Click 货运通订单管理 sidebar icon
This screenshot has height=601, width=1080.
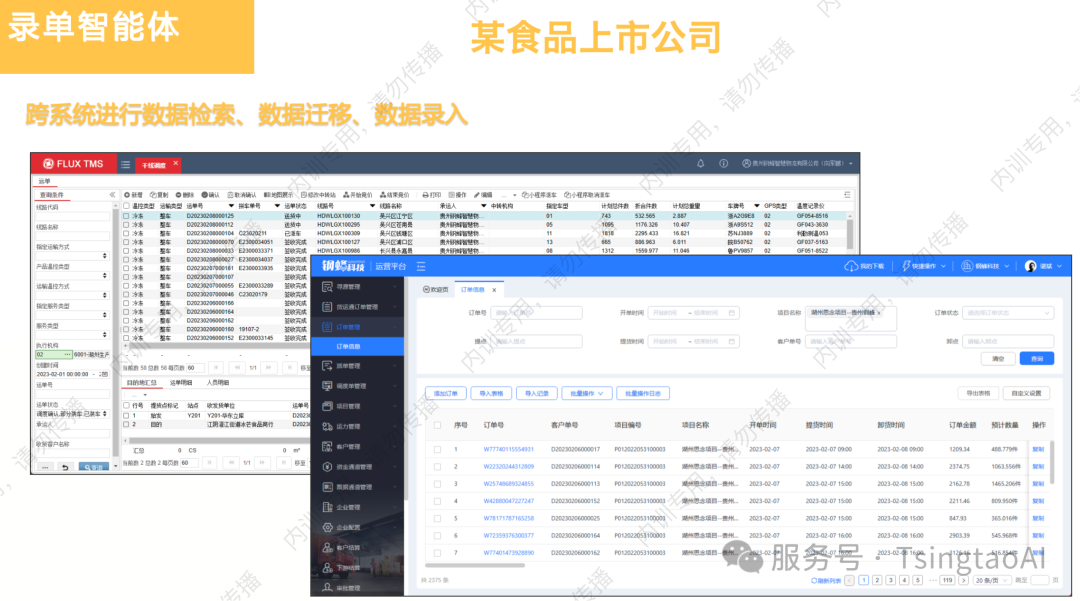(x=327, y=307)
